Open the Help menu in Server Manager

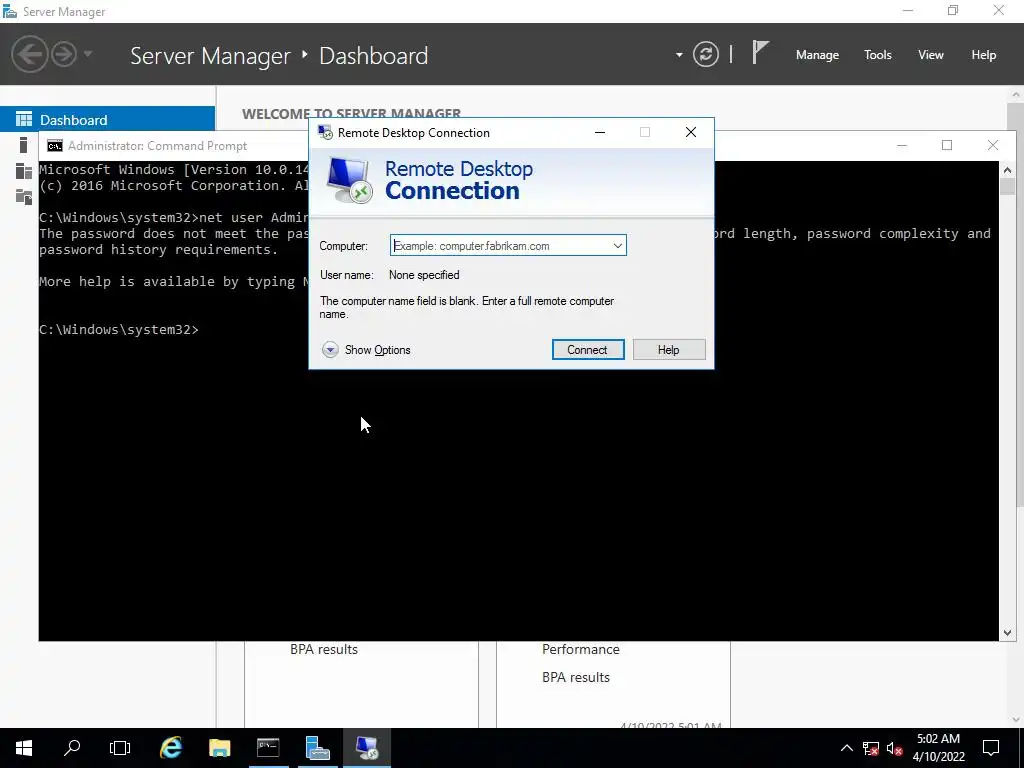tap(983, 55)
